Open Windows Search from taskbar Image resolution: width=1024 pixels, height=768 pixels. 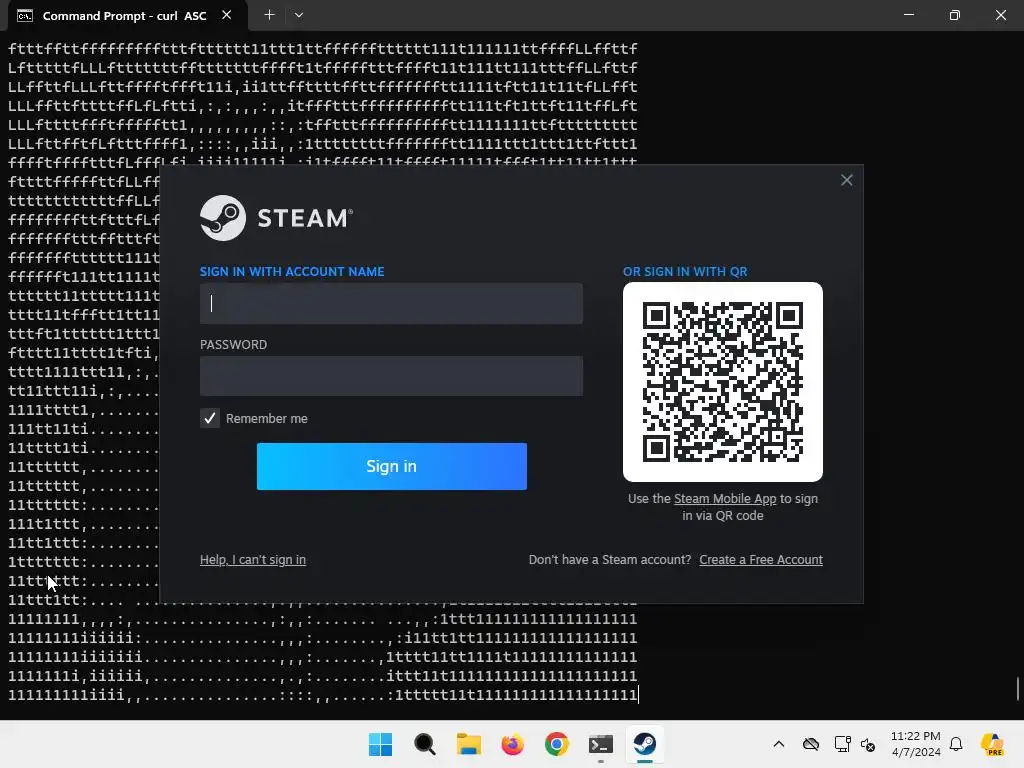(x=424, y=744)
